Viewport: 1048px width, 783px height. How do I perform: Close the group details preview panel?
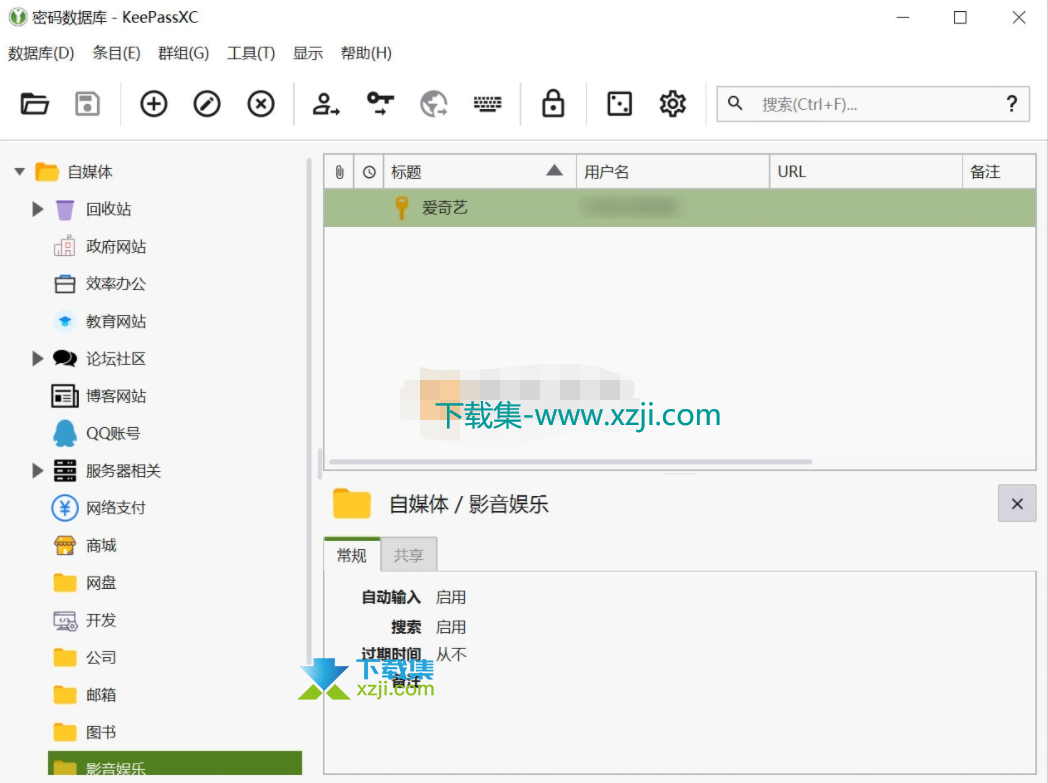pos(1017,504)
